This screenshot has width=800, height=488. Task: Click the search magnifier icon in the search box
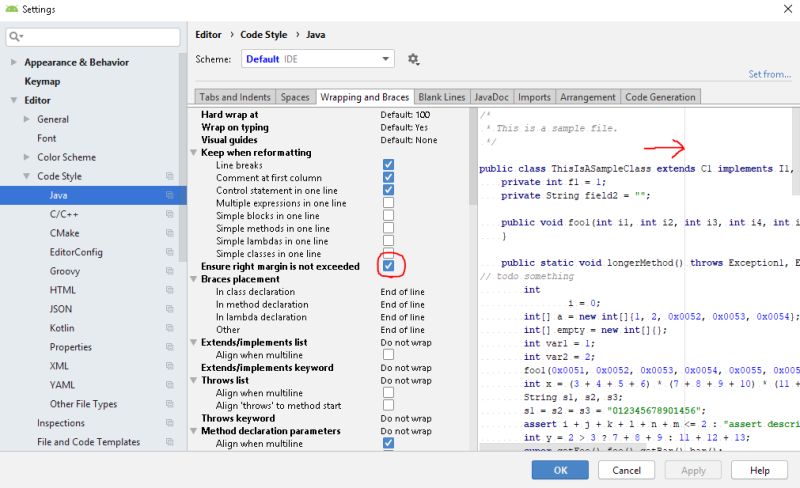(15, 36)
